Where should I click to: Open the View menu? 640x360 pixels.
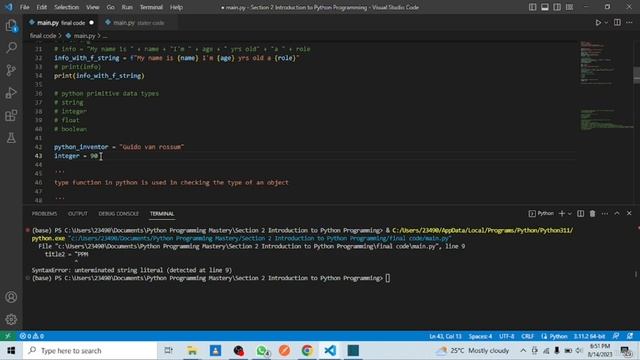(x=93, y=7)
